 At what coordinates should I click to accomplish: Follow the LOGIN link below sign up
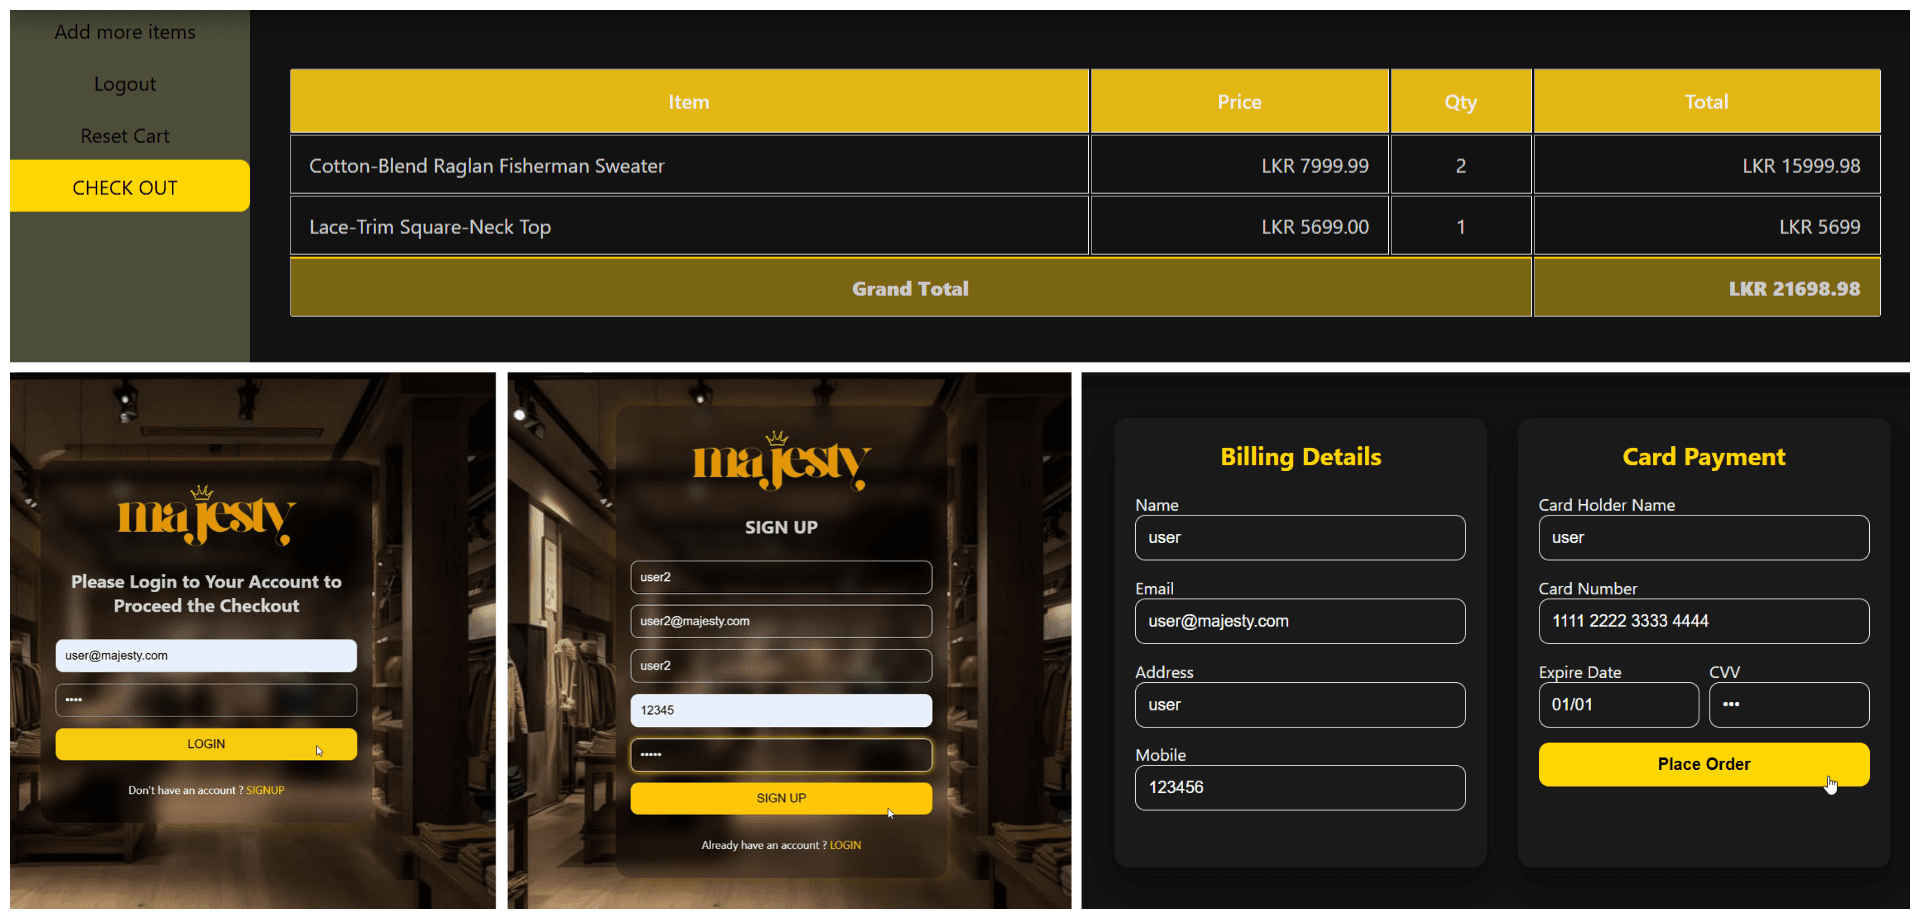(845, 845)
